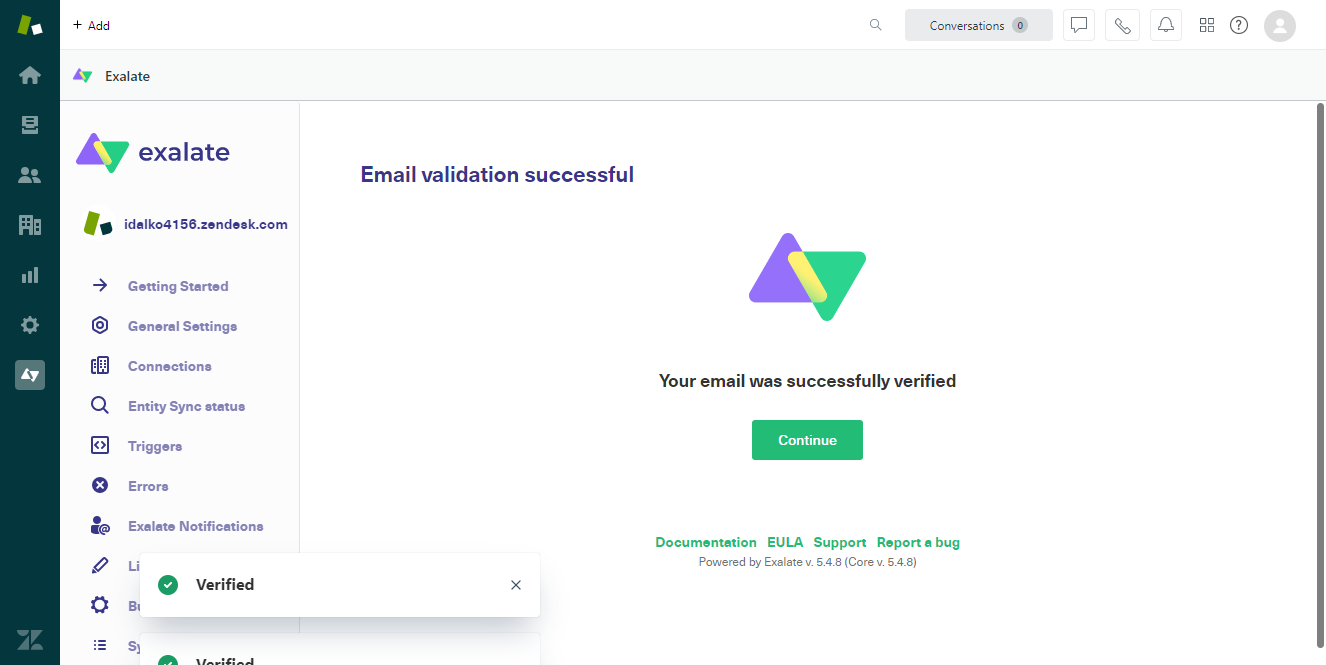Open the Views icon in Zendesk navigation

tap(30, 125)
